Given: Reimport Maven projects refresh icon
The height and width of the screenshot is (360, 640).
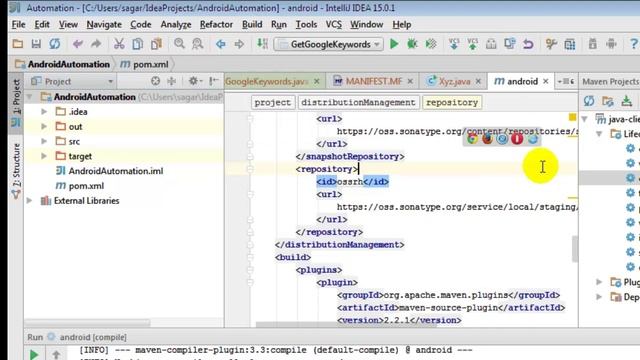Looking at the screenshot, I should pos(589,101).
